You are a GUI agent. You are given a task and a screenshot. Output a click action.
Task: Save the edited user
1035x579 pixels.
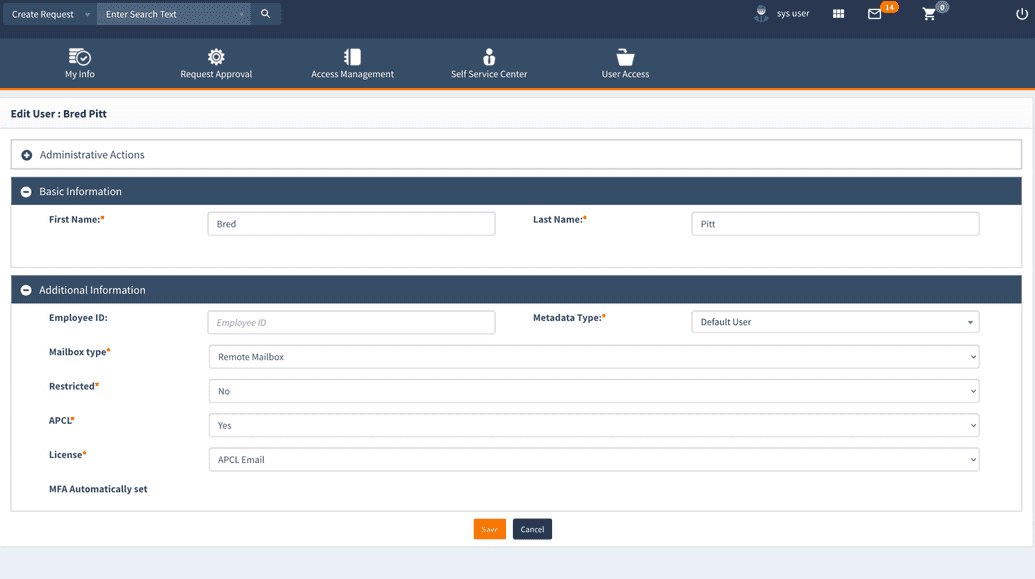(489, 529)
